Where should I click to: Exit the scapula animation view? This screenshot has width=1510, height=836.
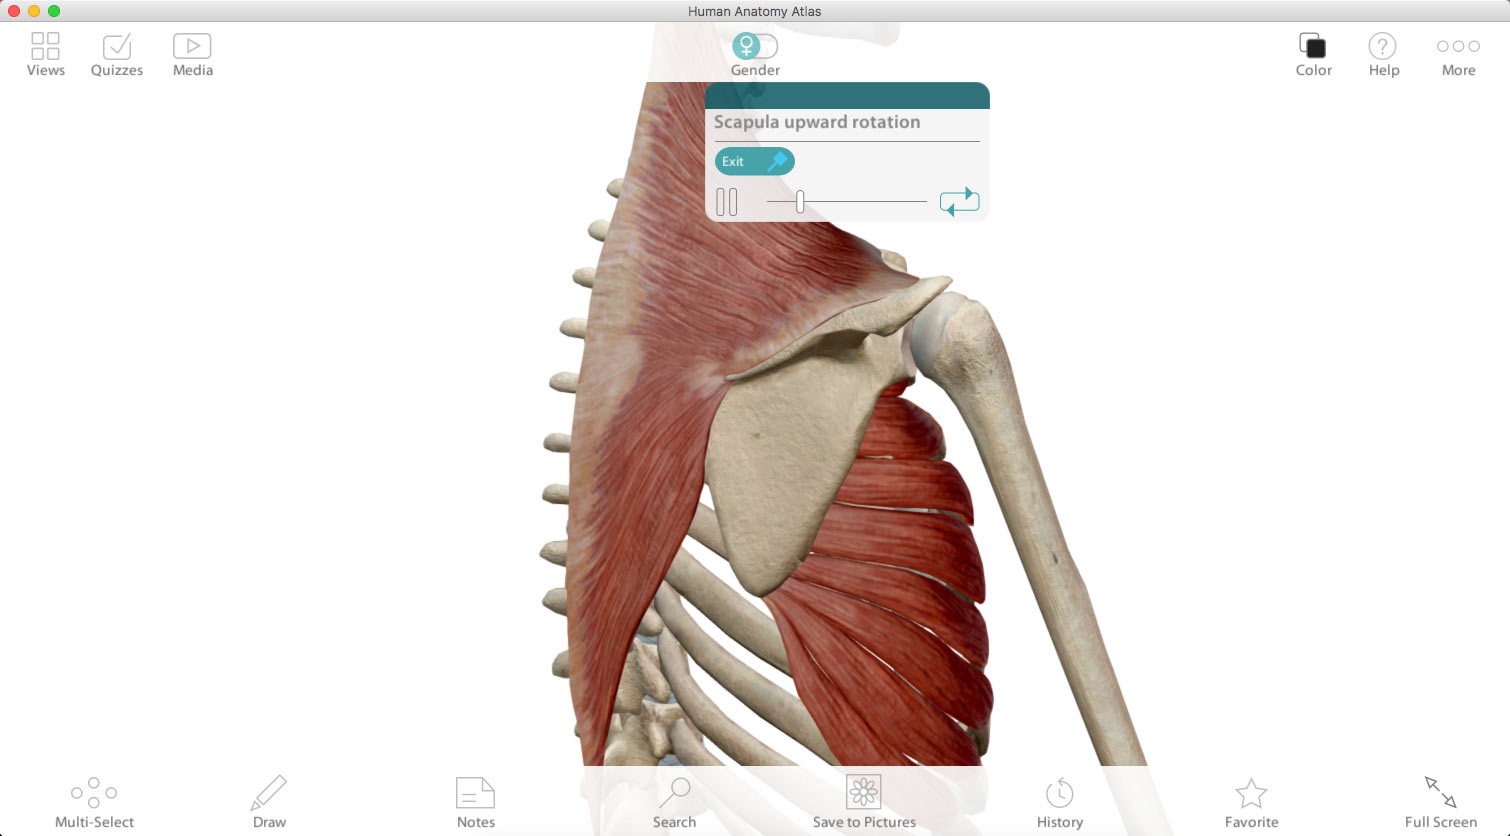point(755,161)
